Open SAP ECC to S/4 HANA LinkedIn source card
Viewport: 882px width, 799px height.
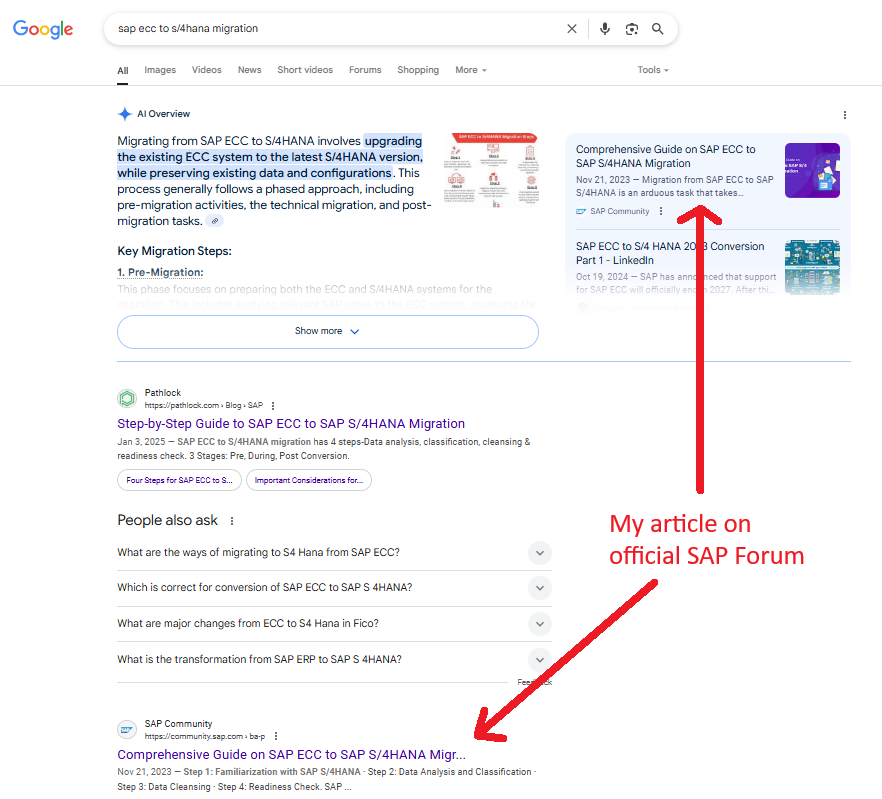coord(670,253)
